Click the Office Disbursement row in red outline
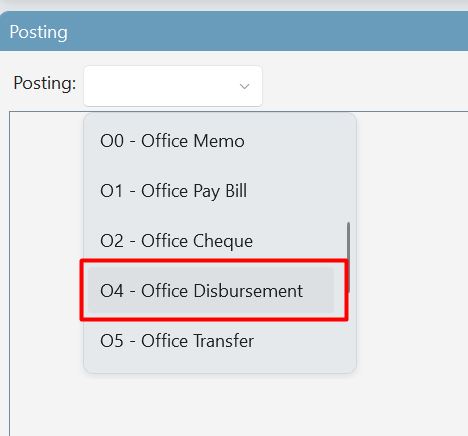The height and width of the screenshot is (436, 468). [211, 290]
